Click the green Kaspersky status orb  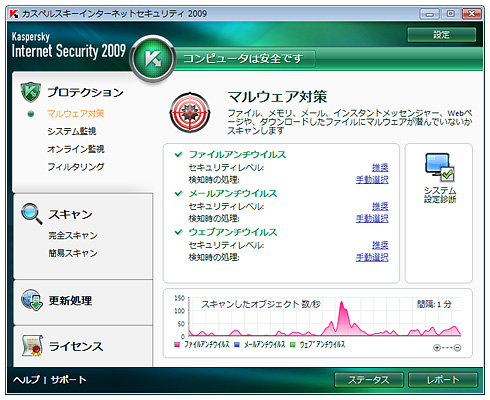coord(153,58)
